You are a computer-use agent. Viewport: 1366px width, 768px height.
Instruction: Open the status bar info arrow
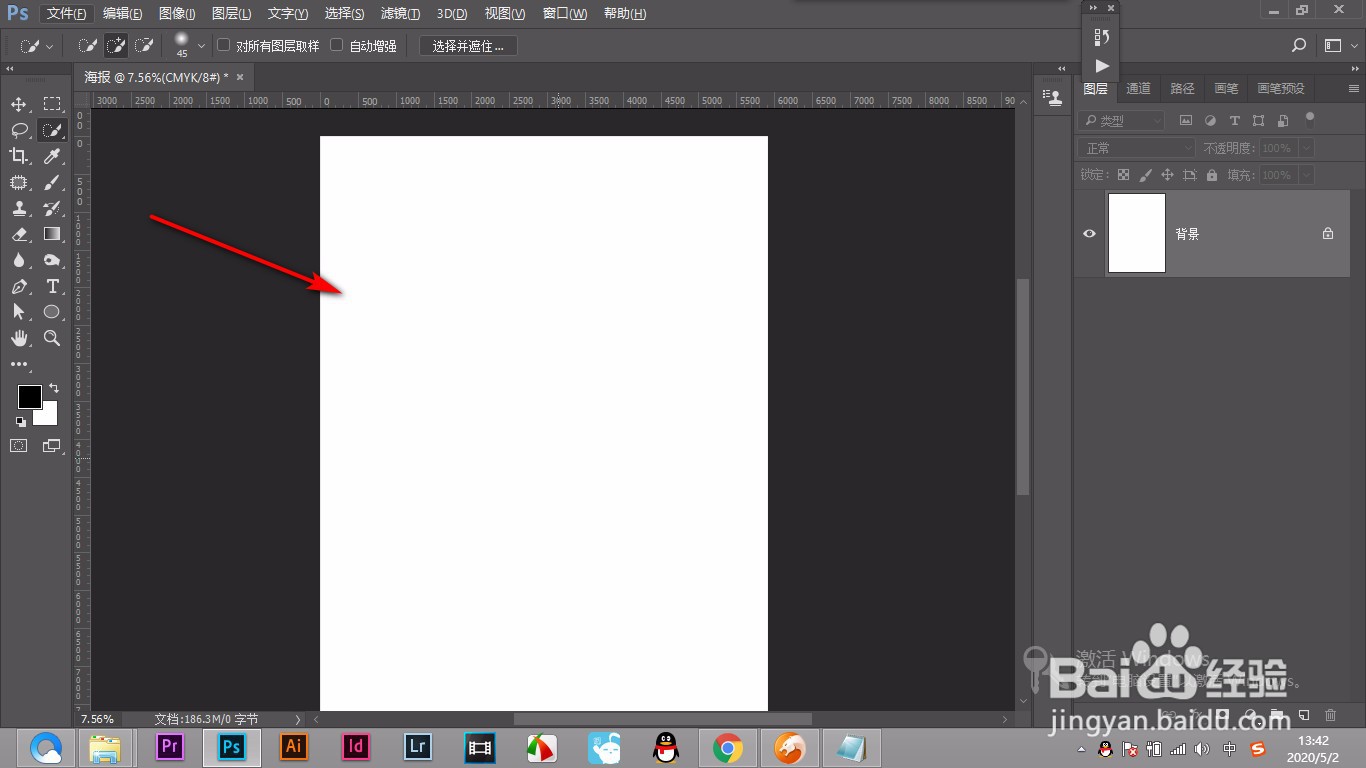[x=298, y=719]
